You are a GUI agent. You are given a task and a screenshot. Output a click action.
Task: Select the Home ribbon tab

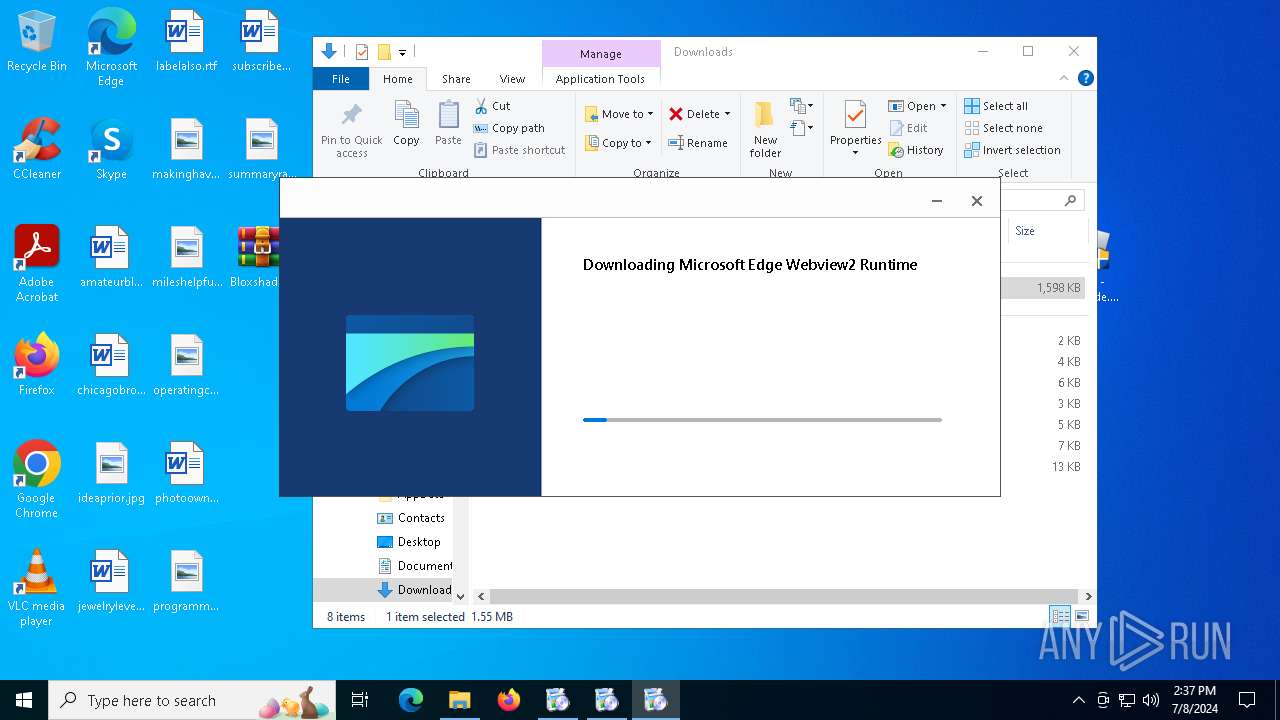point(397,79)
